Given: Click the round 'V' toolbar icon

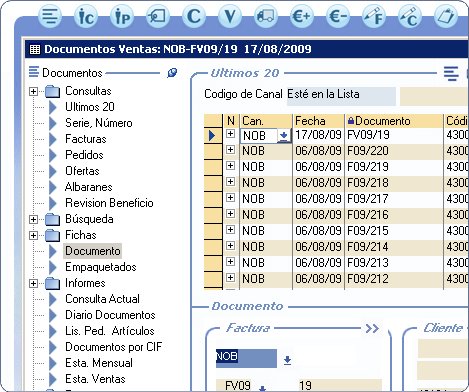Looking at the screenshot, I should 230,16.
